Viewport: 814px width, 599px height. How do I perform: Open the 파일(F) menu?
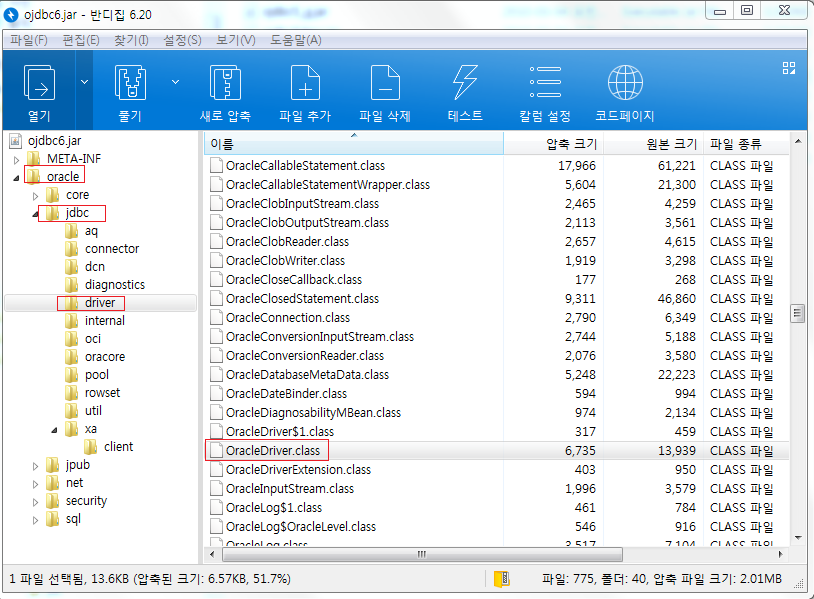tap(29, 40)
